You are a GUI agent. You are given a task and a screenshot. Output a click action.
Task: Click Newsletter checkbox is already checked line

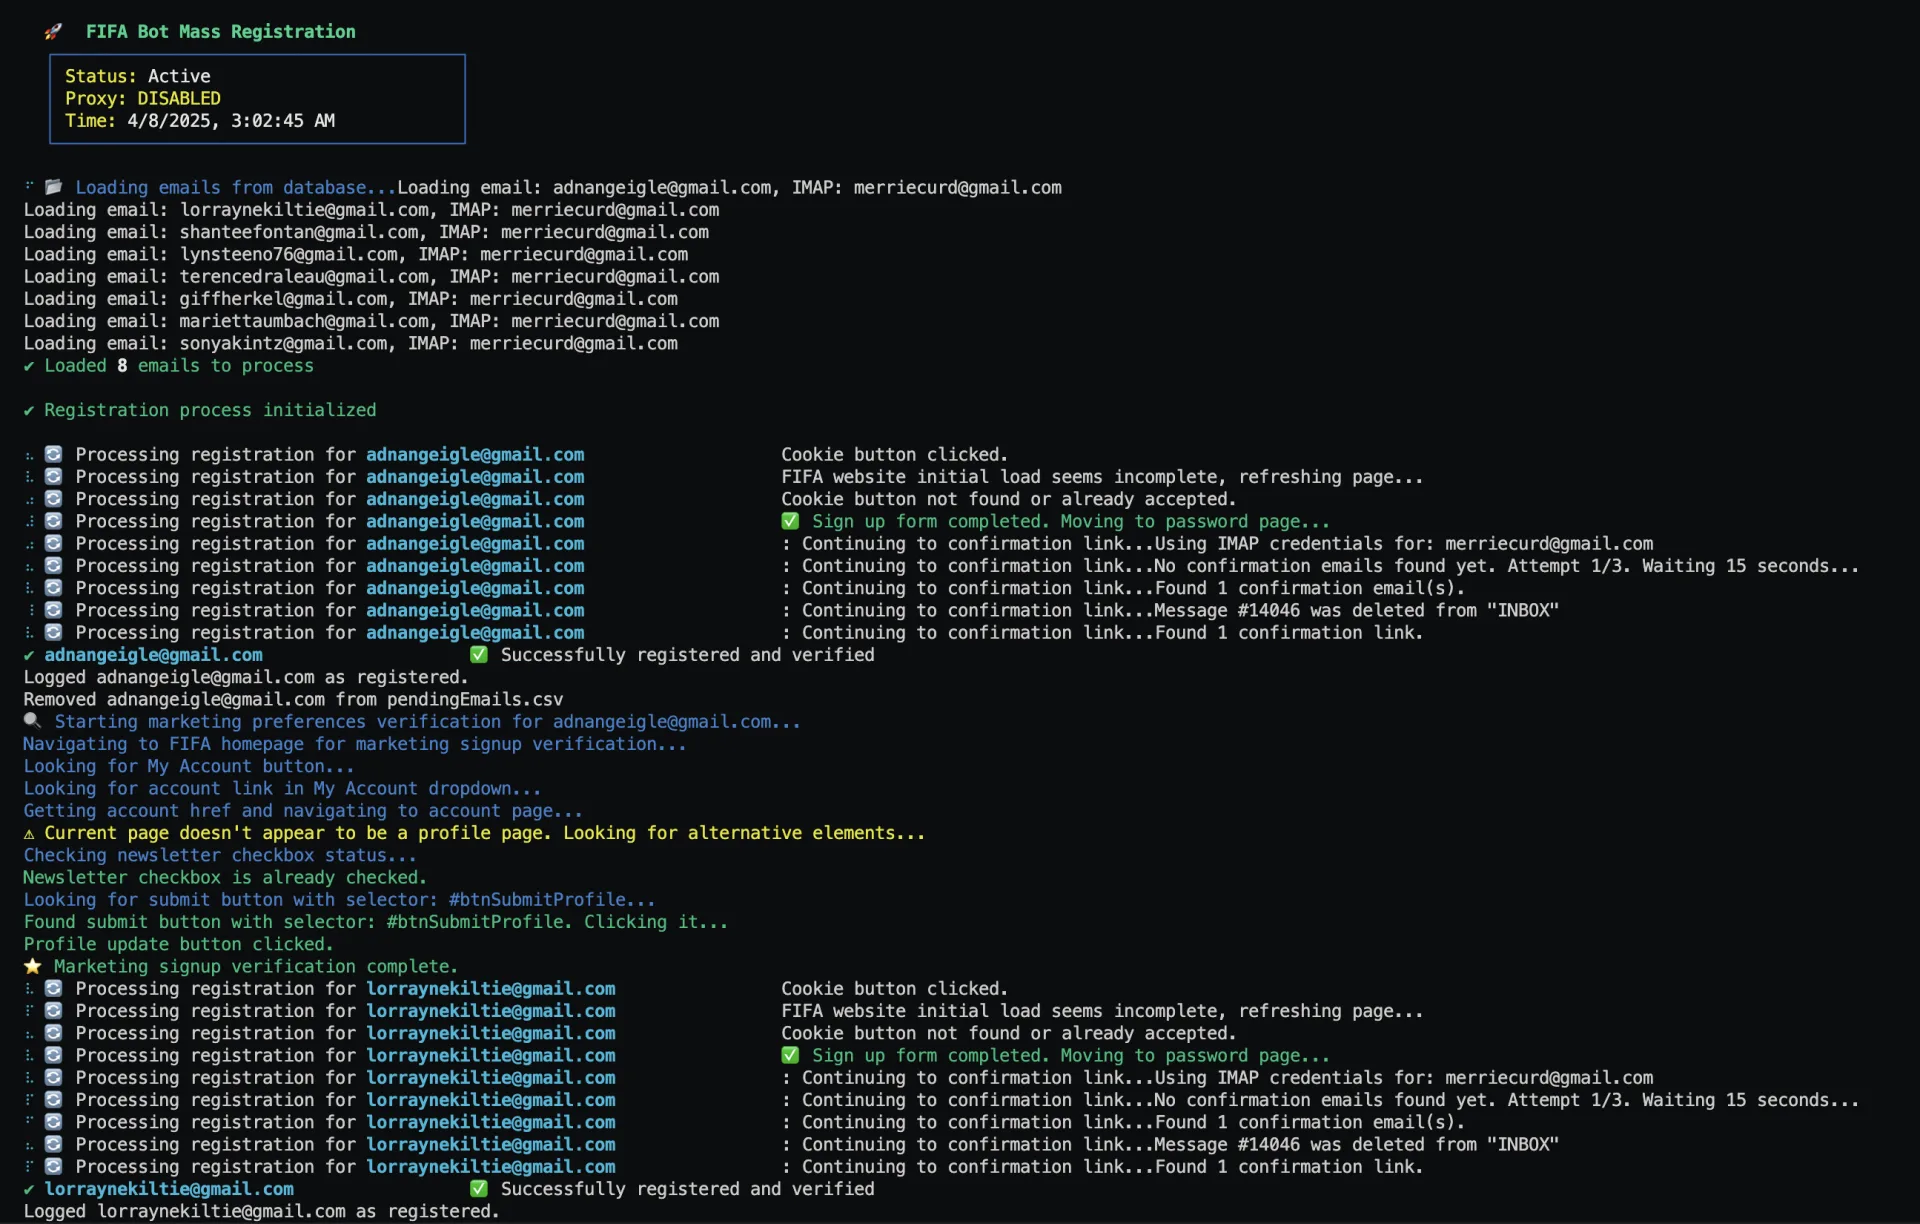point(225,877)
